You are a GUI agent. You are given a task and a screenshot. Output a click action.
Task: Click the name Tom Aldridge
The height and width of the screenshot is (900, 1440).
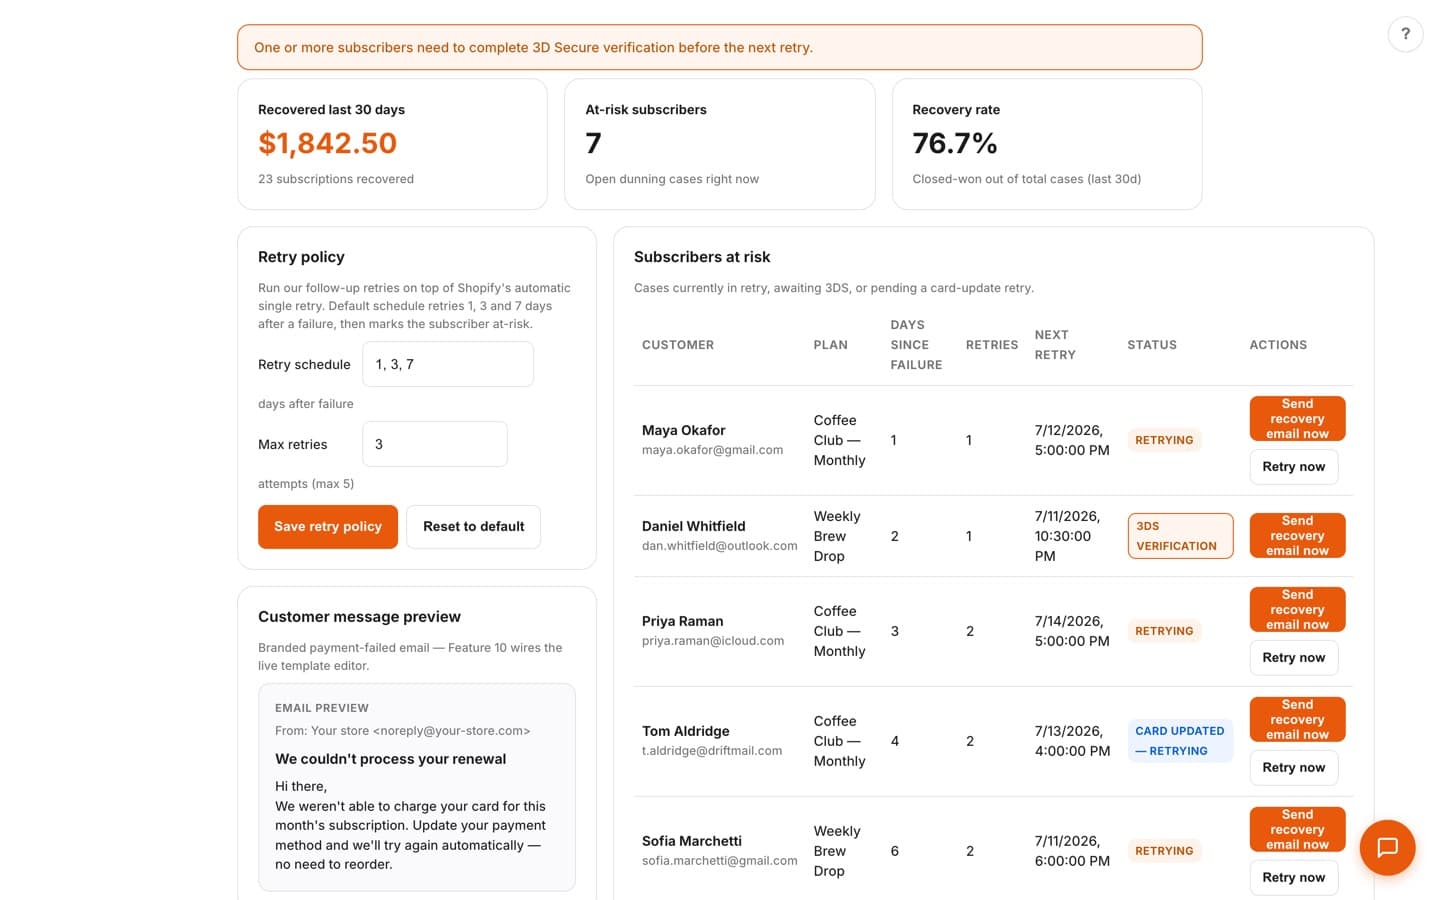(x=685, y=731)
